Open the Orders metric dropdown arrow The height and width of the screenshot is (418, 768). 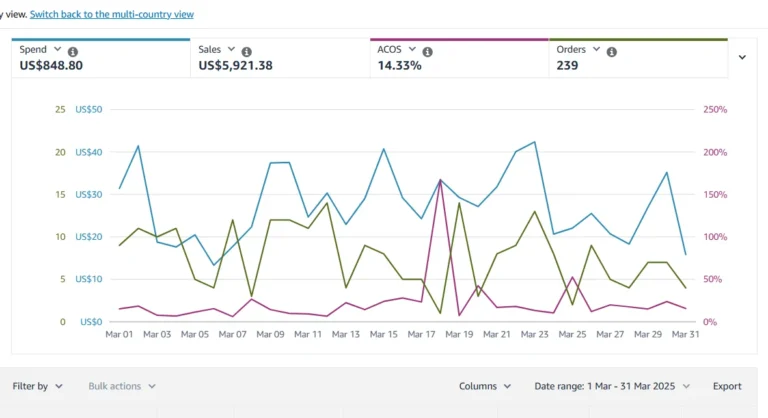tap(596, 49)
